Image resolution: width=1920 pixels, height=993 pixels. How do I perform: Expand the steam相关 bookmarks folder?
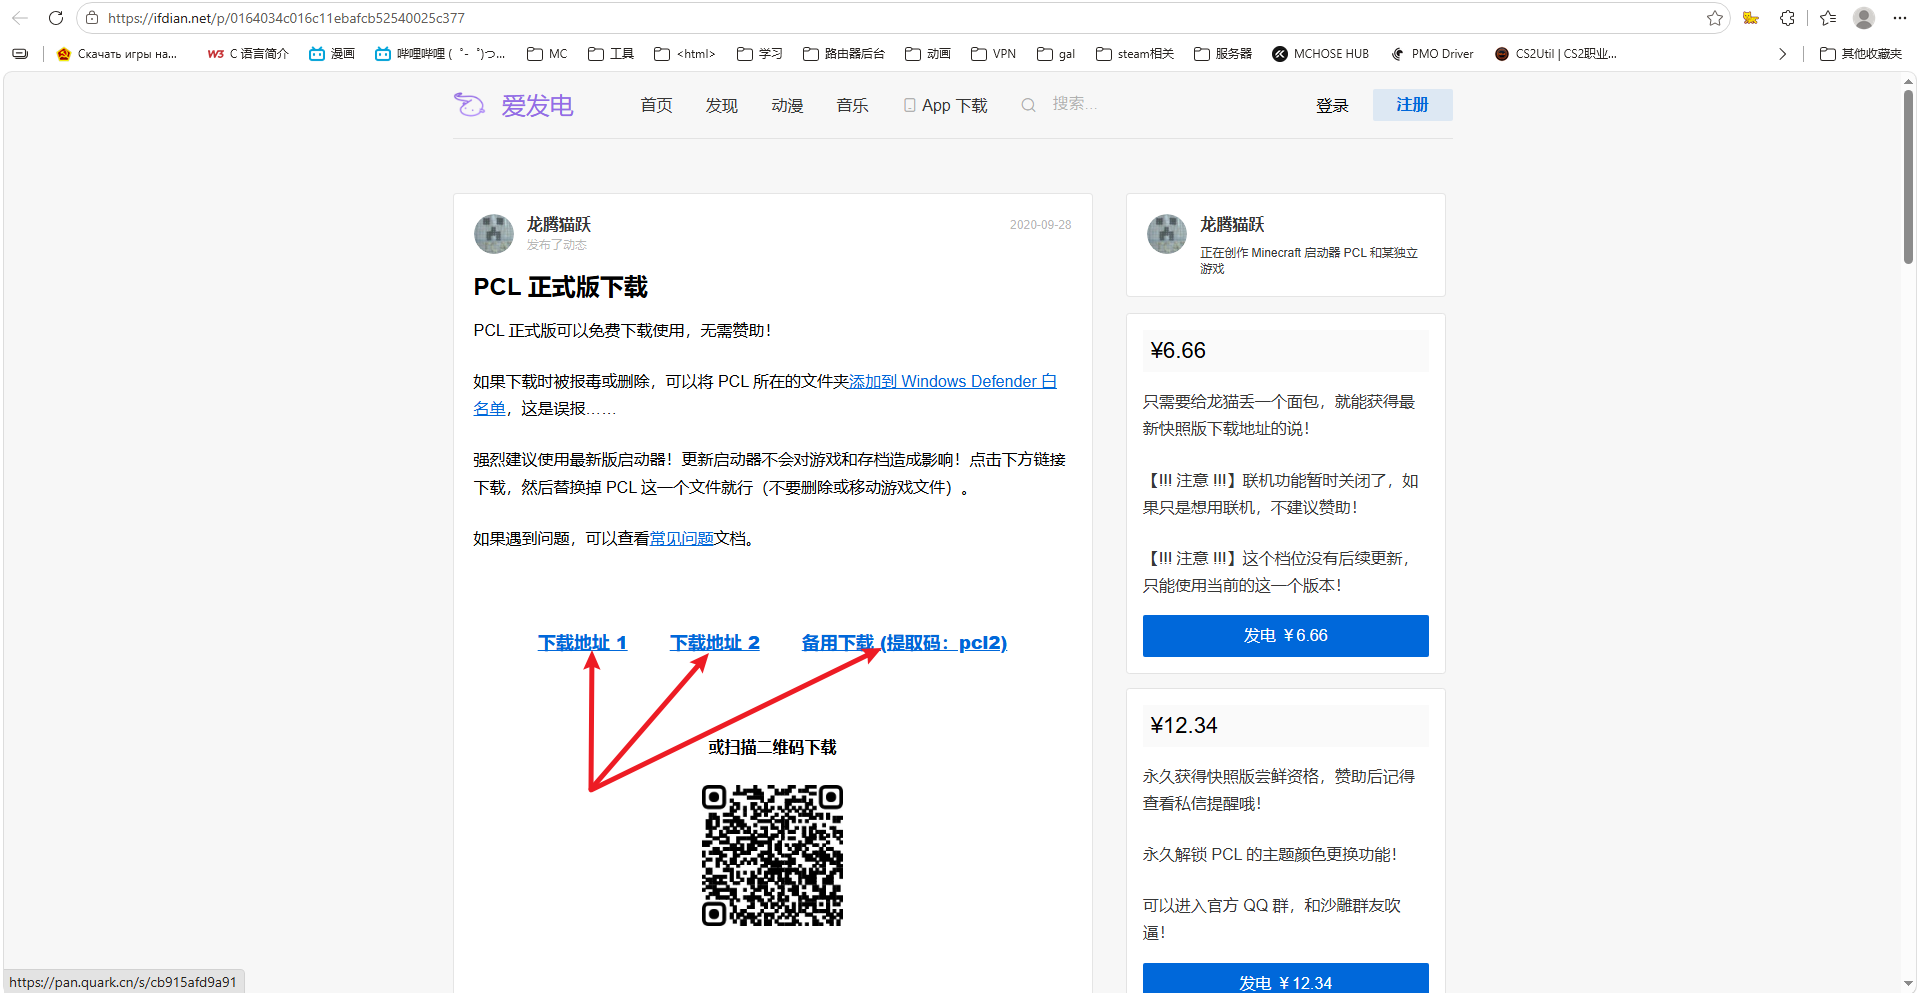coord(1135,54)
